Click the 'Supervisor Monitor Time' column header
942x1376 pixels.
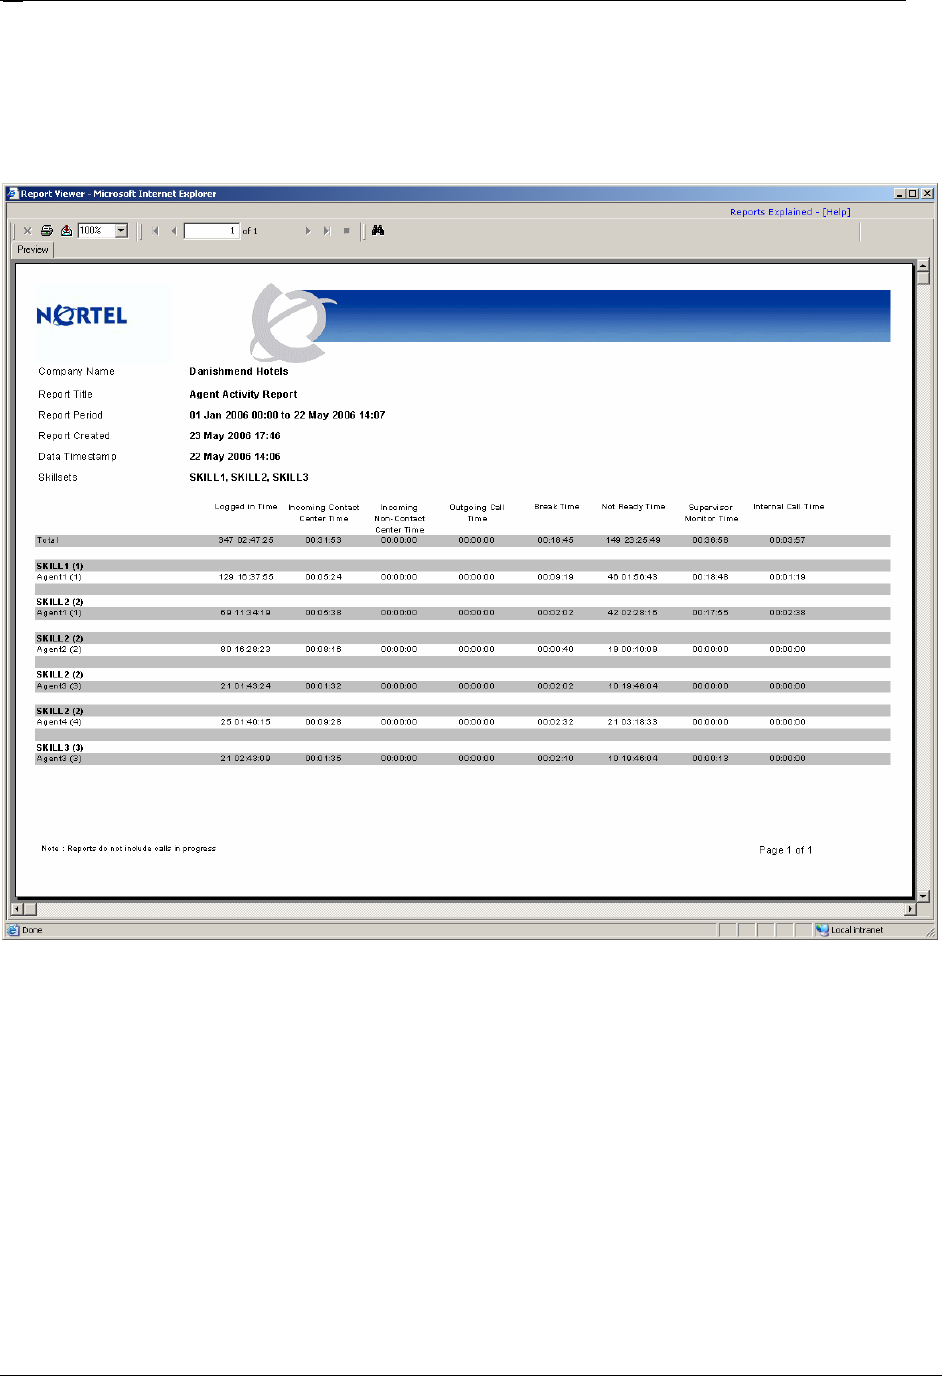point(711,513)
